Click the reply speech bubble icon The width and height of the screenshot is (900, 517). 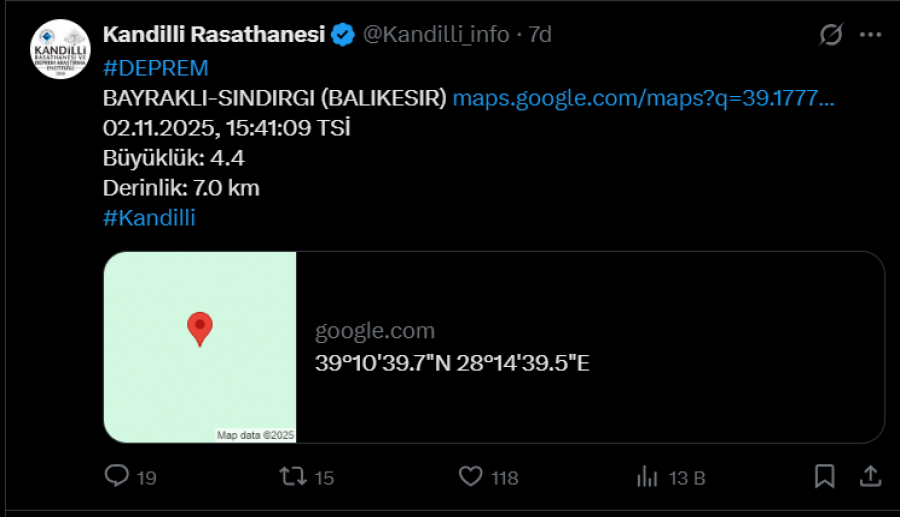click(x=118, y=476)
